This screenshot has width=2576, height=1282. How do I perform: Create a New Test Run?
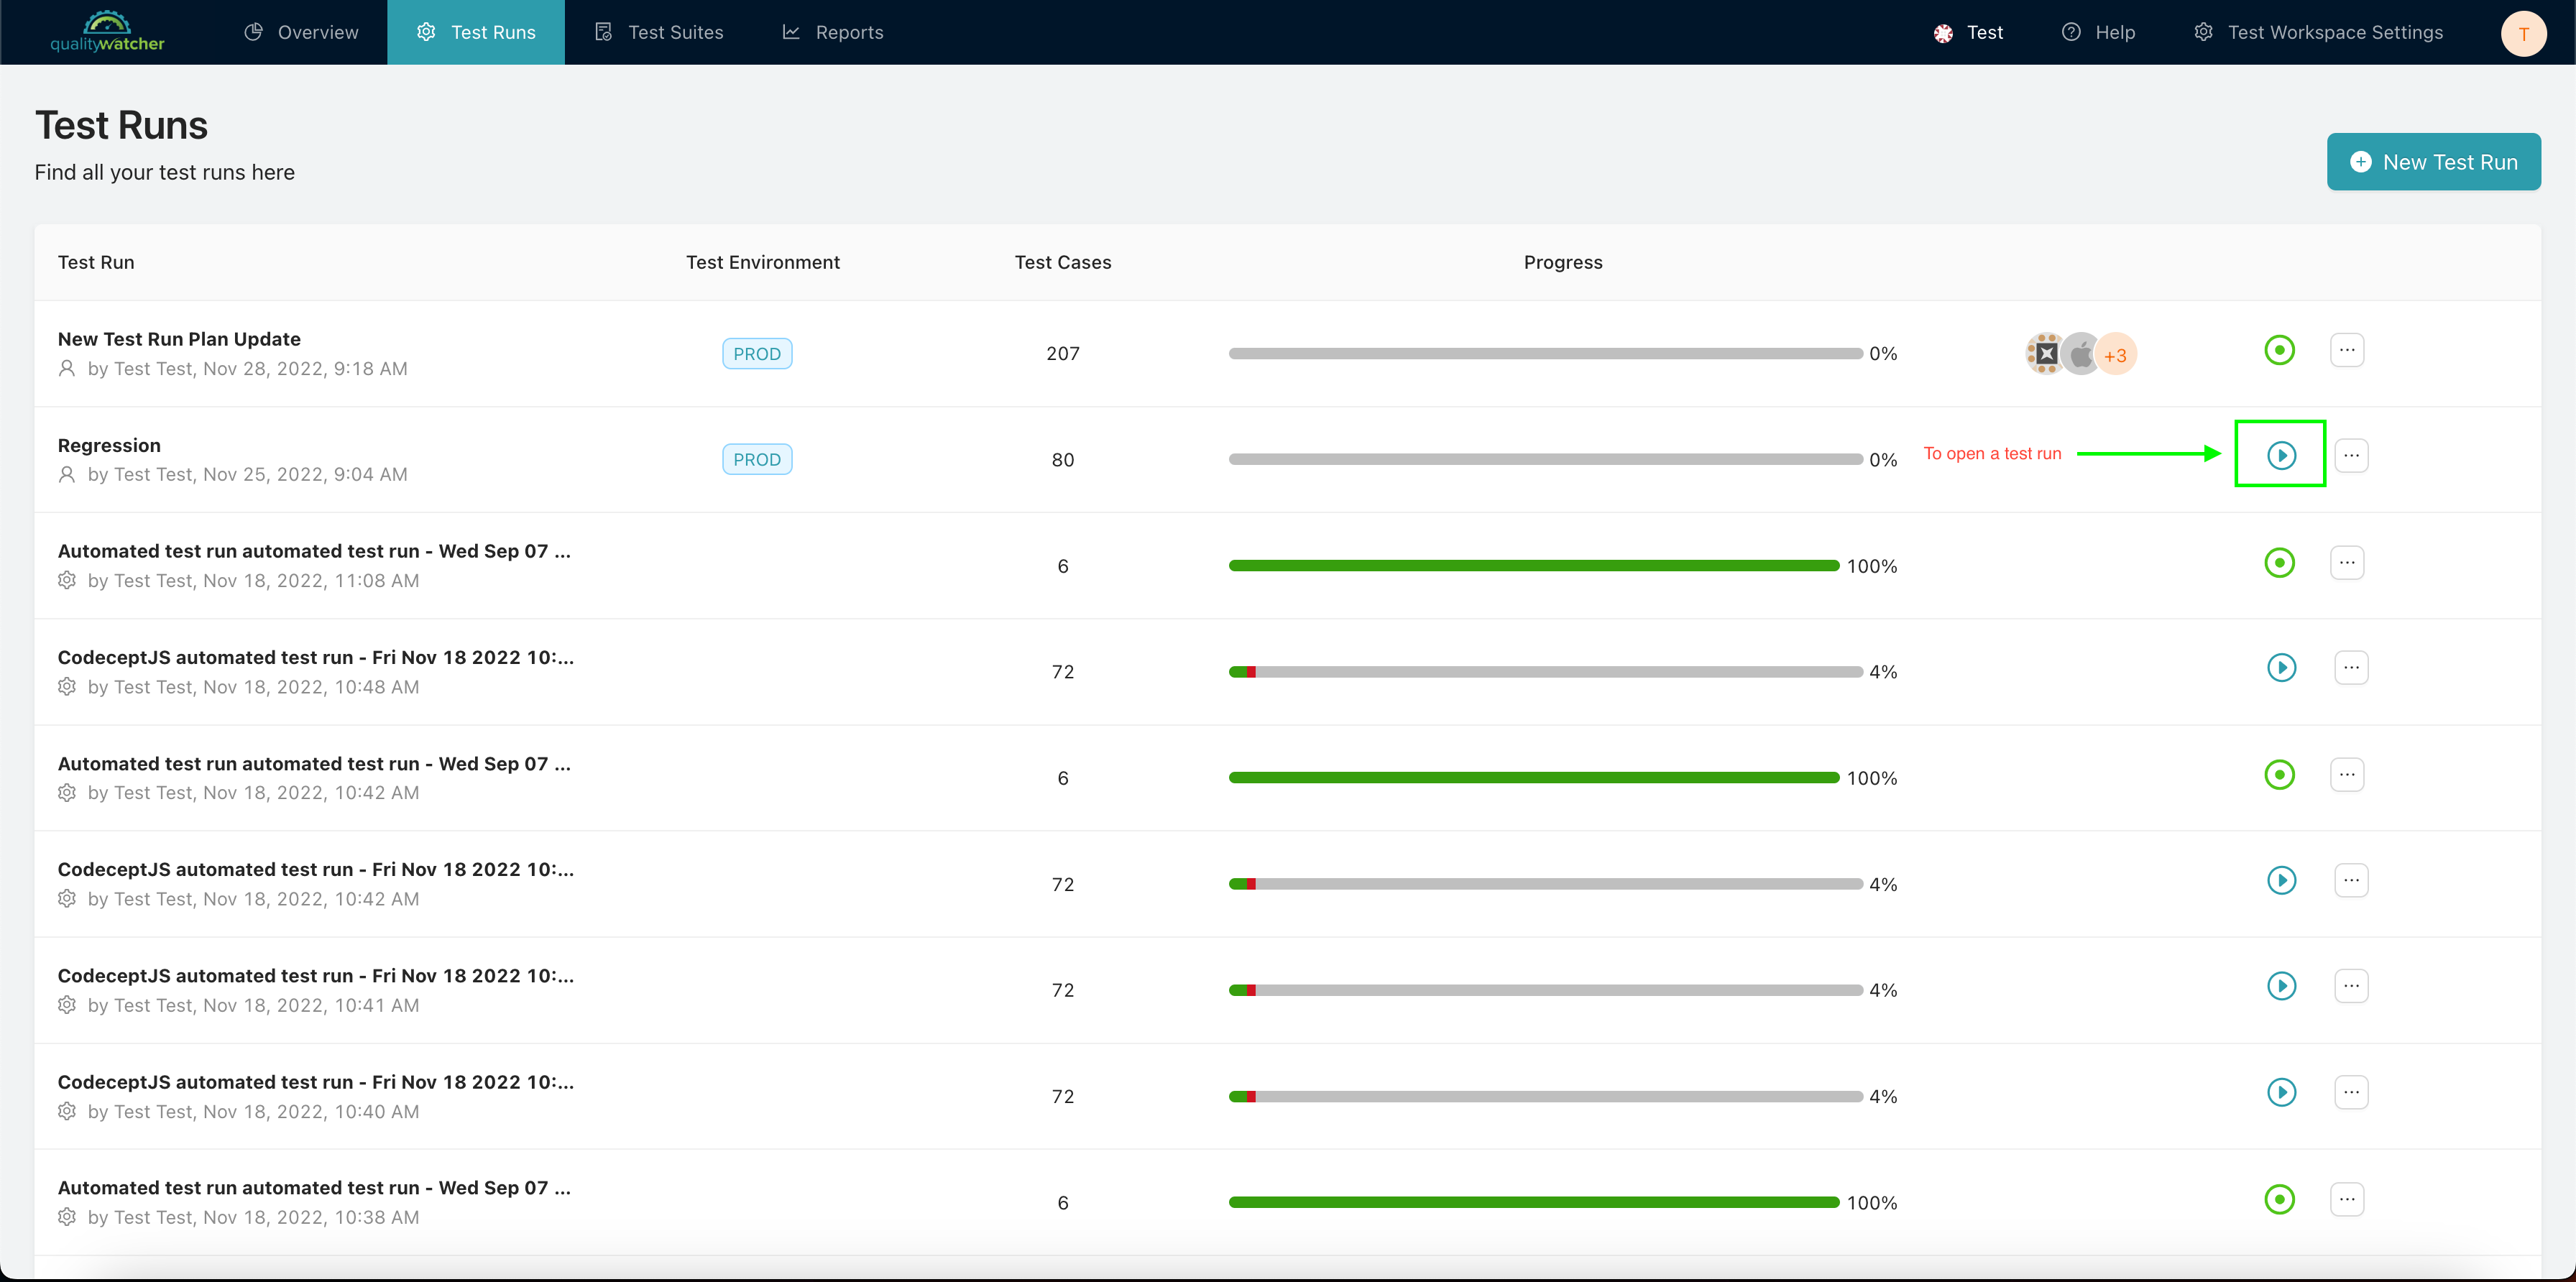[x=2433, y=162]
